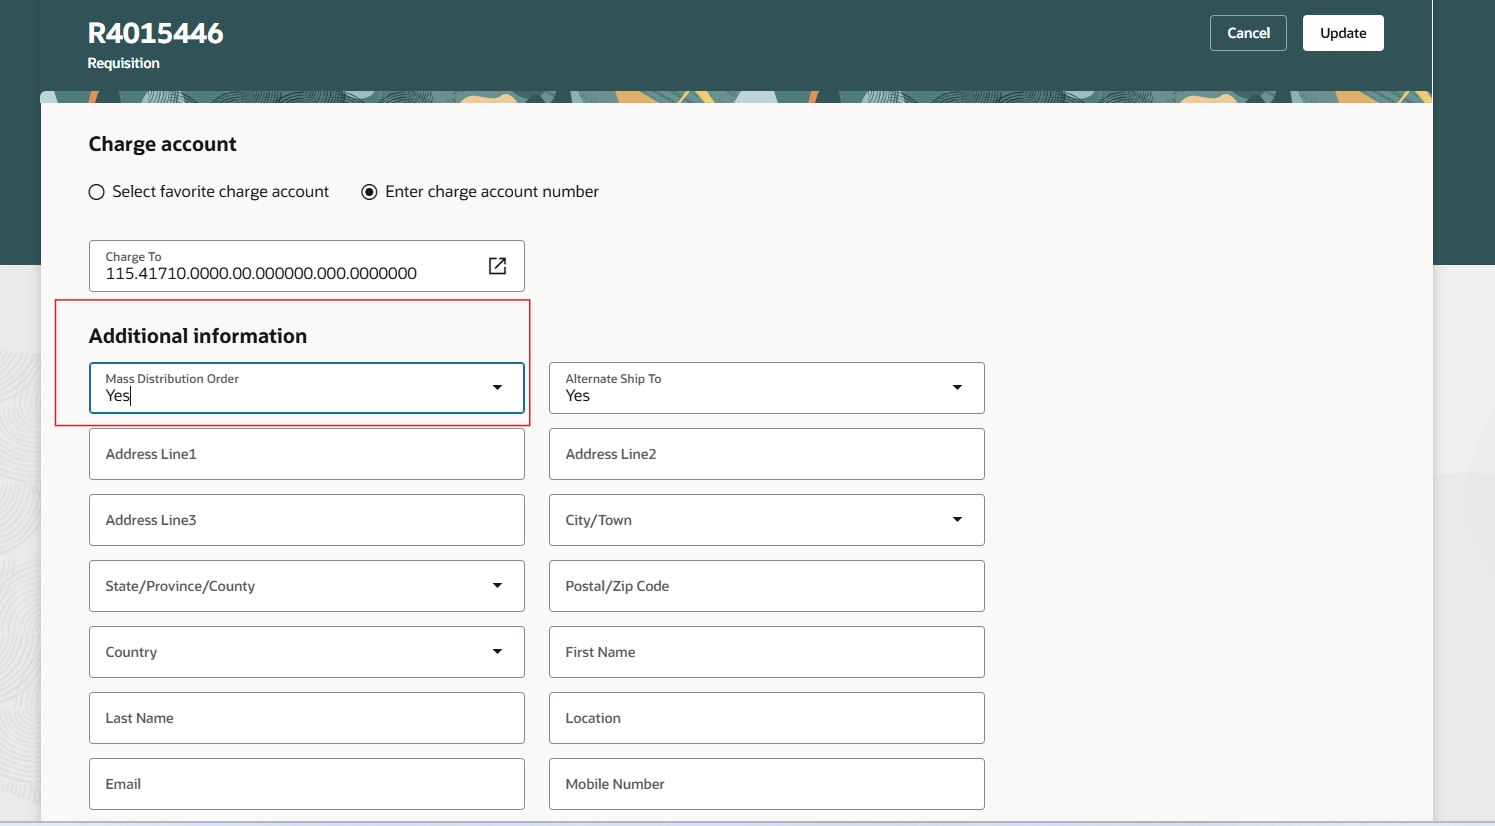Click the Postal/Zip Code field

pos(766,586)
